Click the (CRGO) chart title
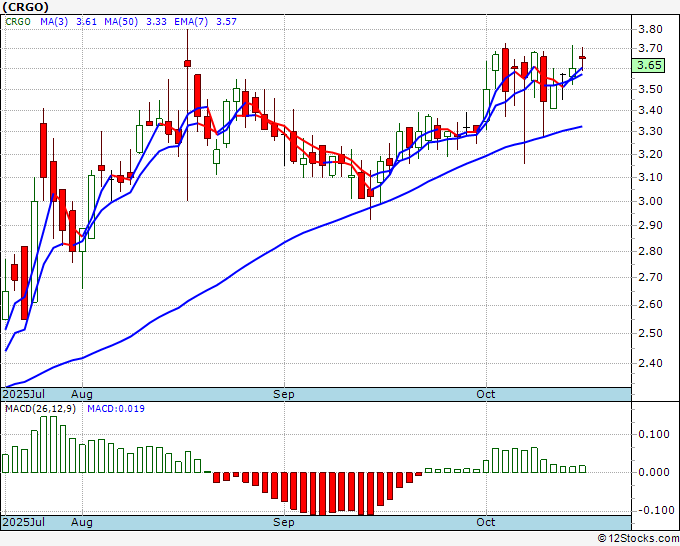This screenshot has width=680, height=546. (x=26, y=7)
